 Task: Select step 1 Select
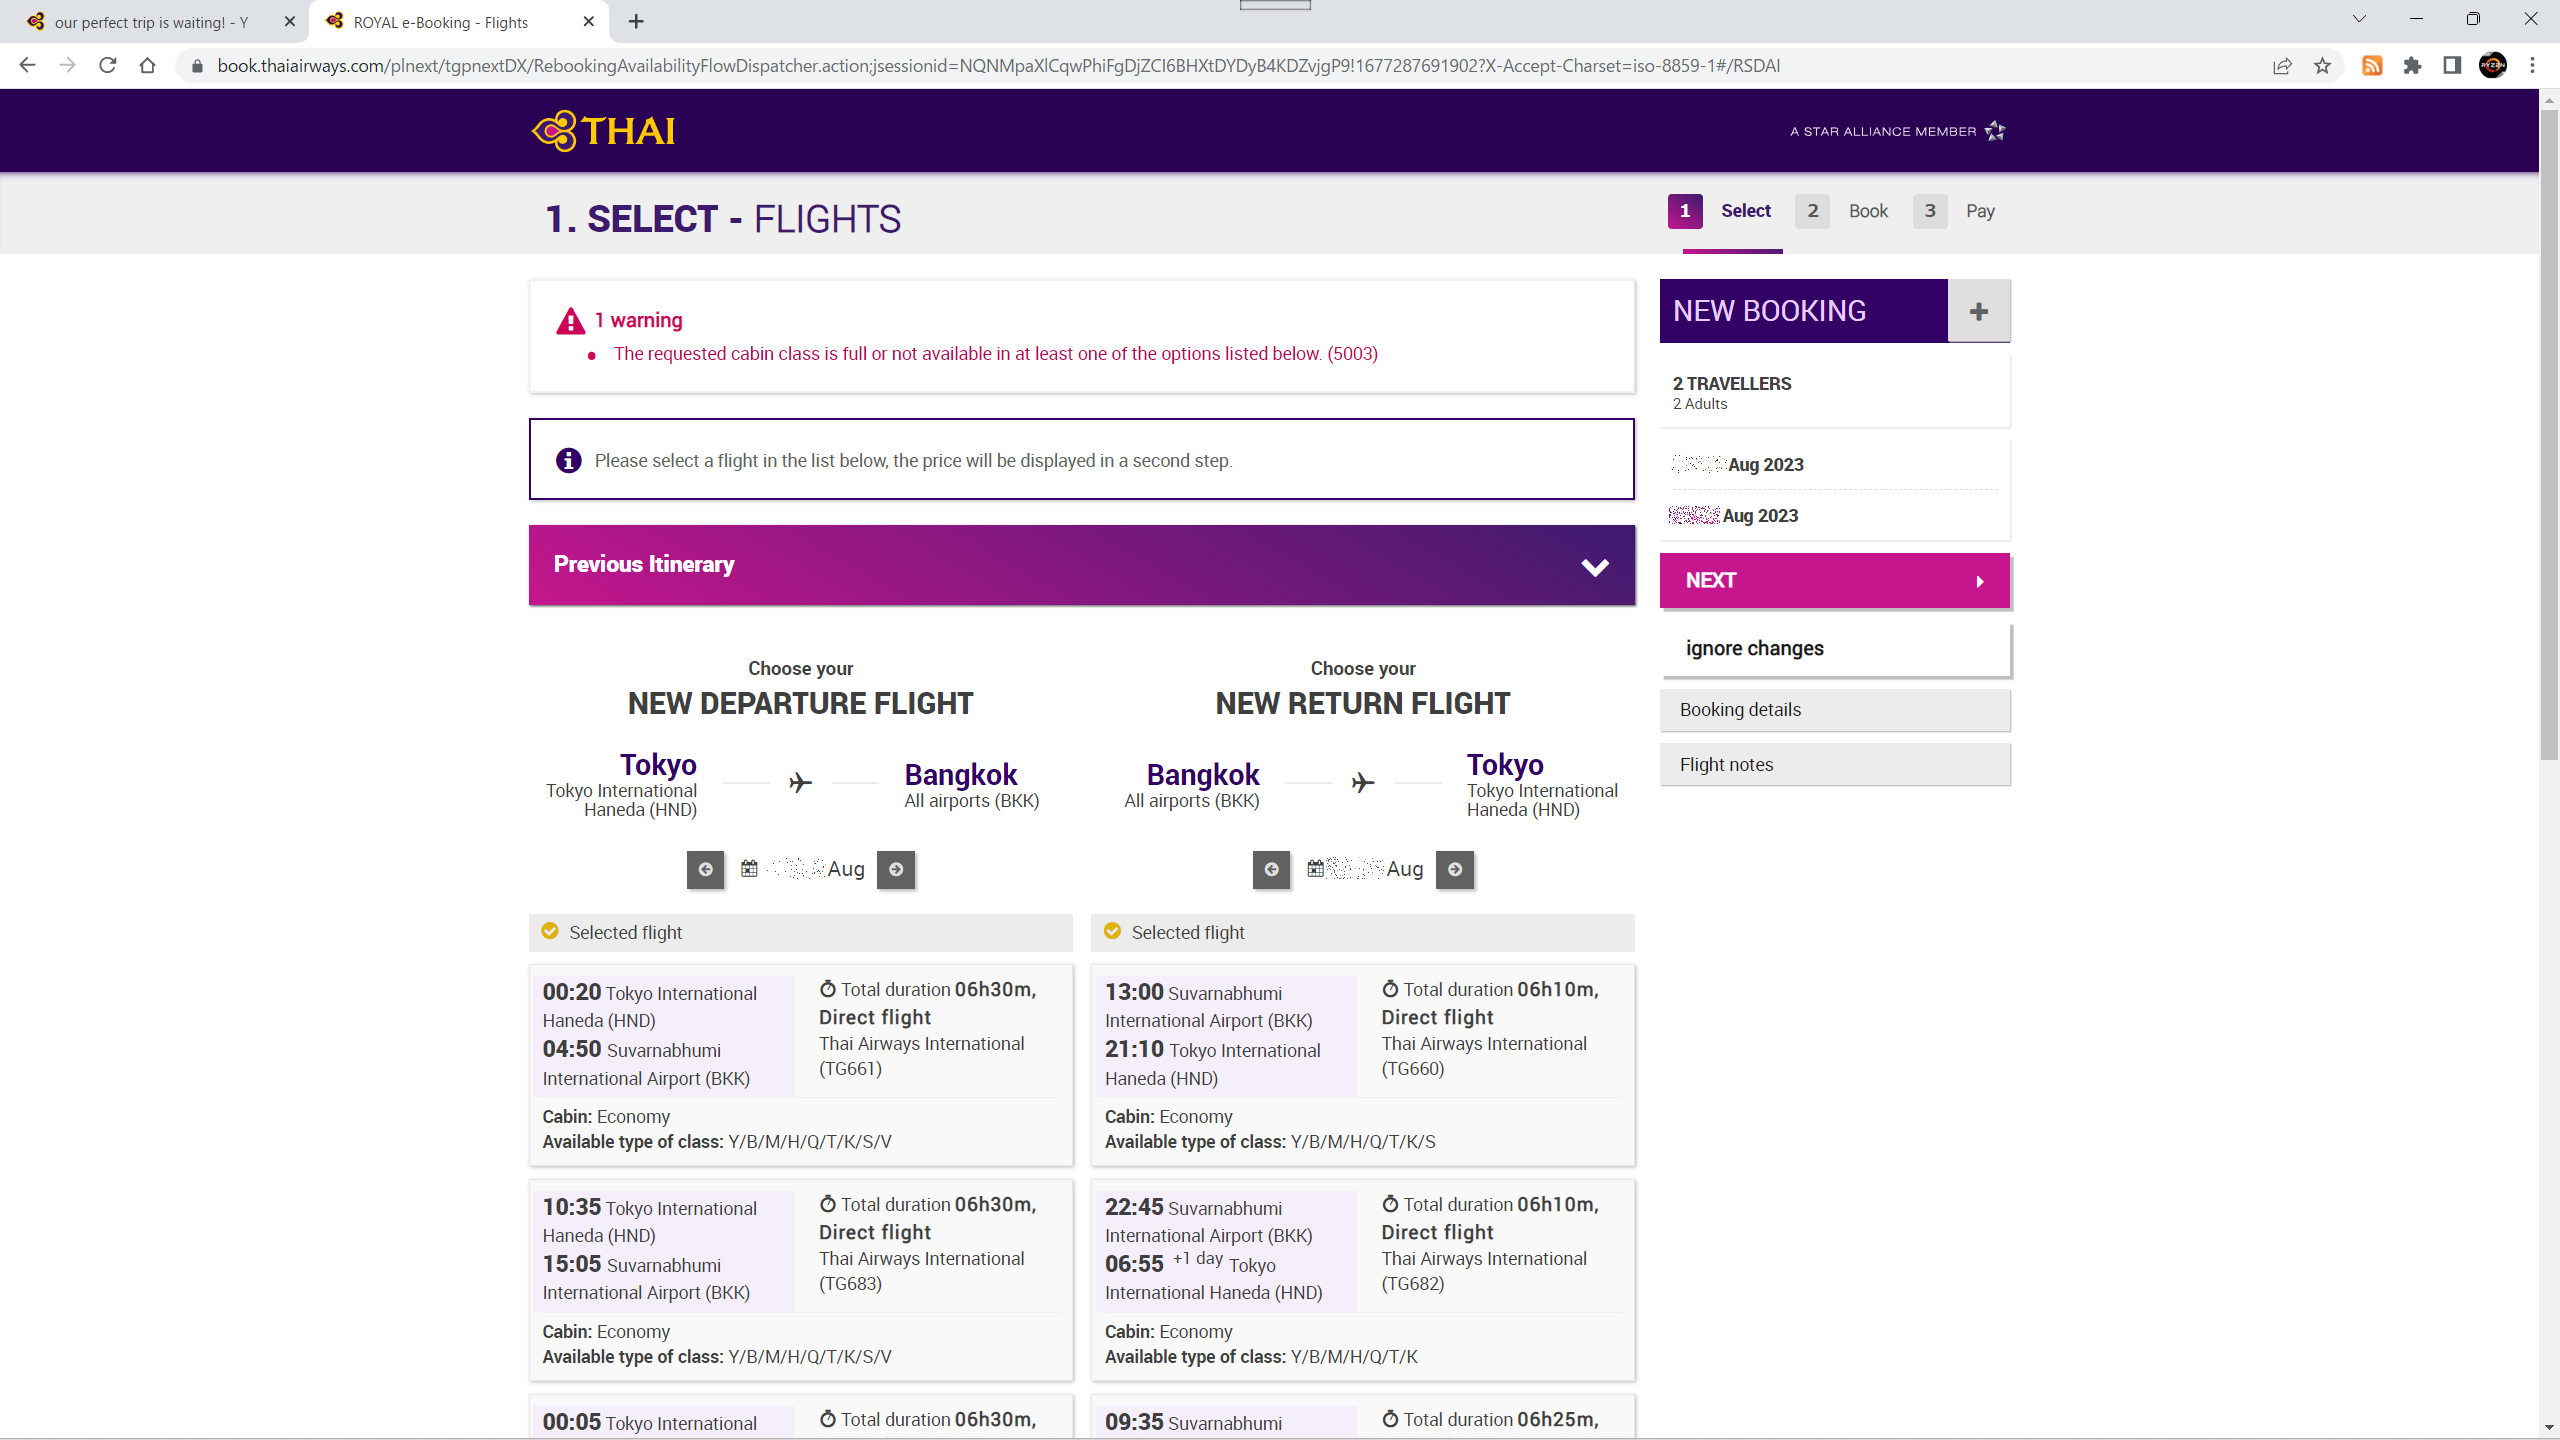tap(1720, 211)
